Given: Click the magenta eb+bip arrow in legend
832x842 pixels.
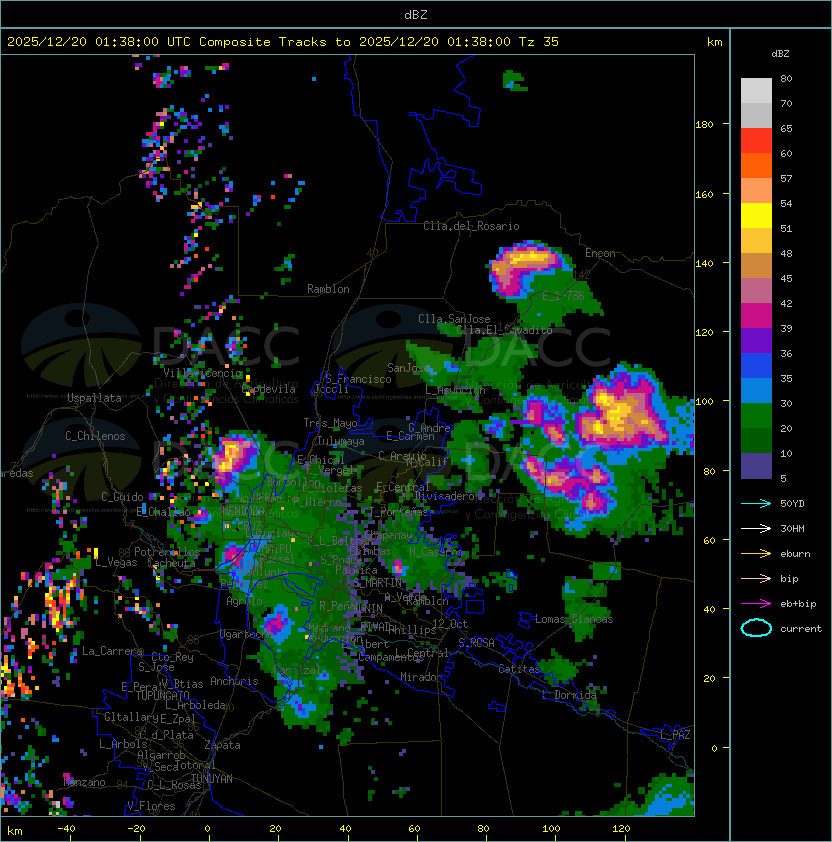Looking at the screenshot, I should [x=756, y=604].
